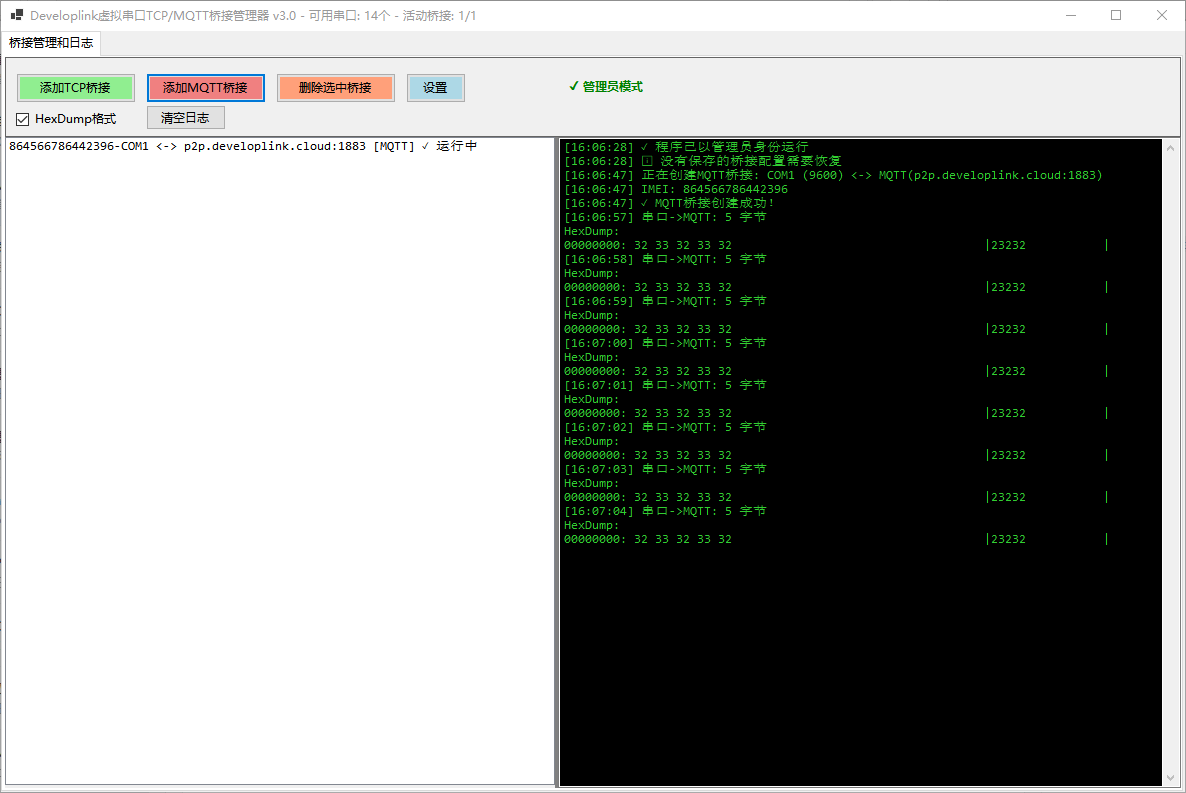The image size is (1186, 793).
Task: Click the 16:07:04 串口->MQTT log entry
Action: point(665,511)
